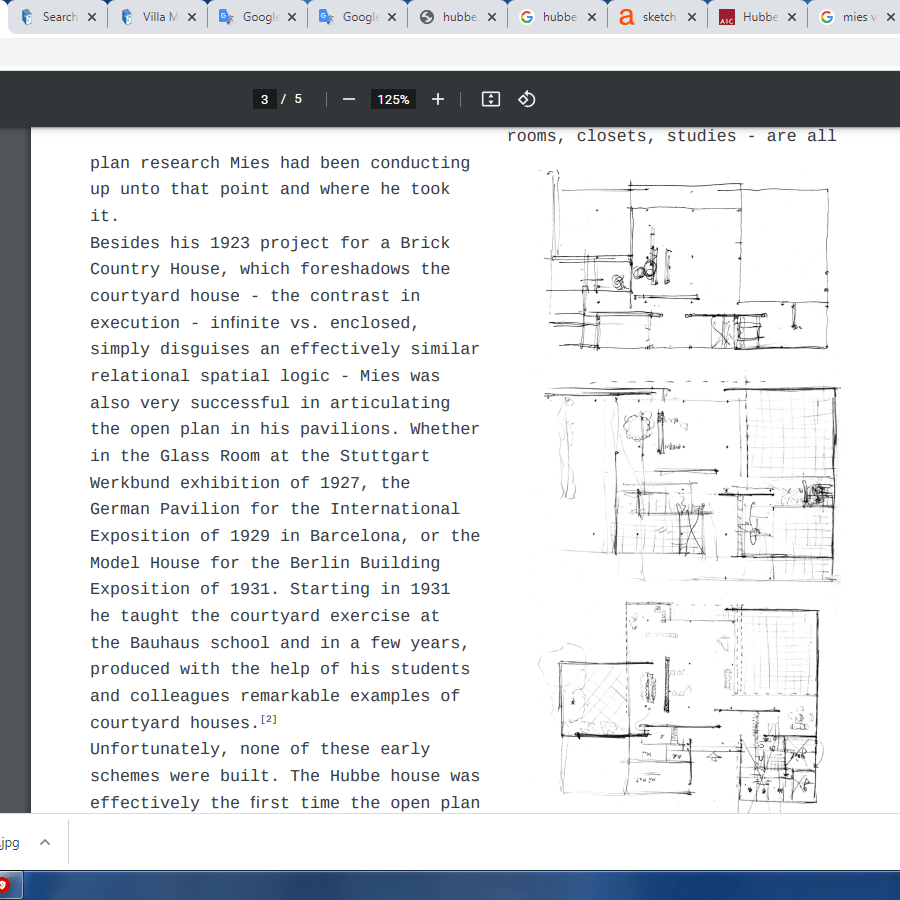Click the text 'Unfortunately, none of these early'
Screen dimensions: 900x900
click(260, 749)
